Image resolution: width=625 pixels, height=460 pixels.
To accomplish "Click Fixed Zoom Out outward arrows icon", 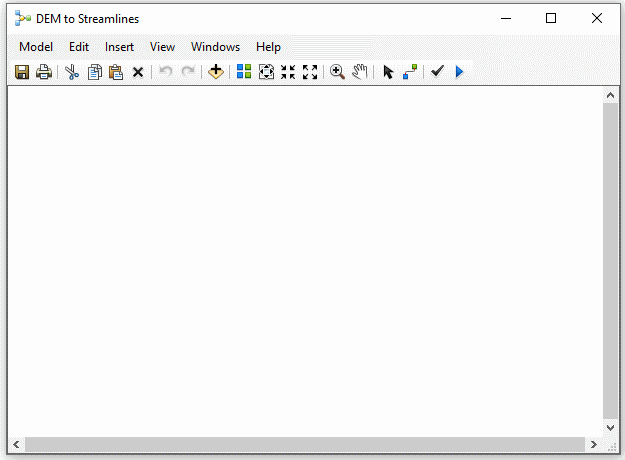I will (x=310, y=72).
